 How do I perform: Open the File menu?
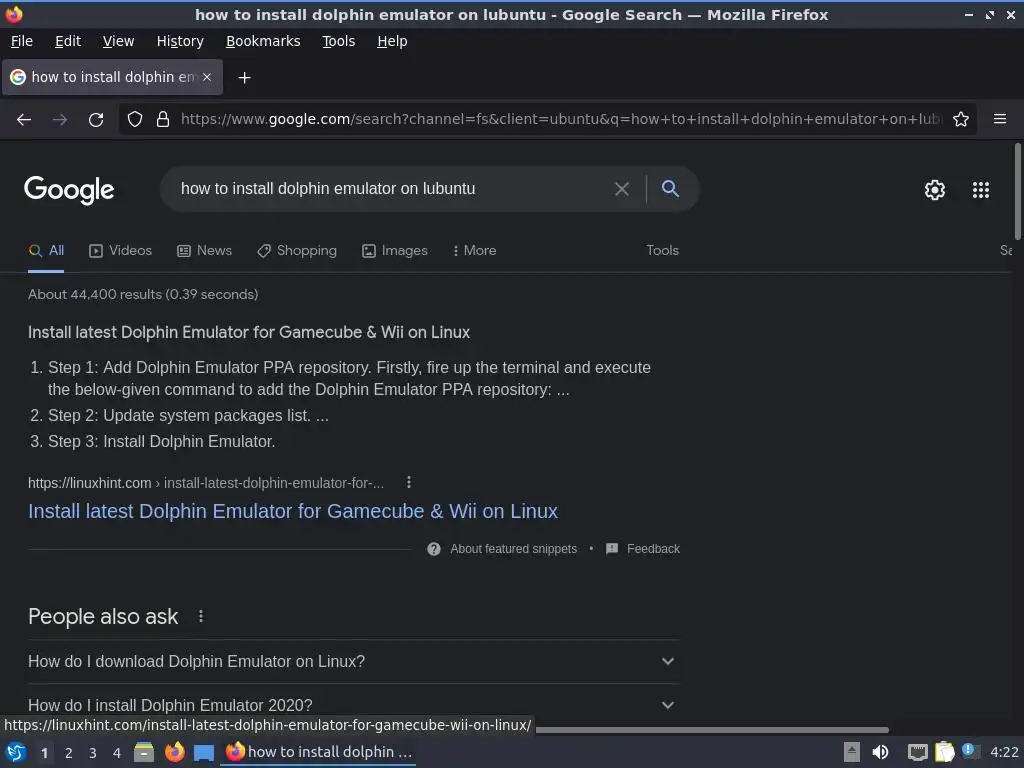22,41
